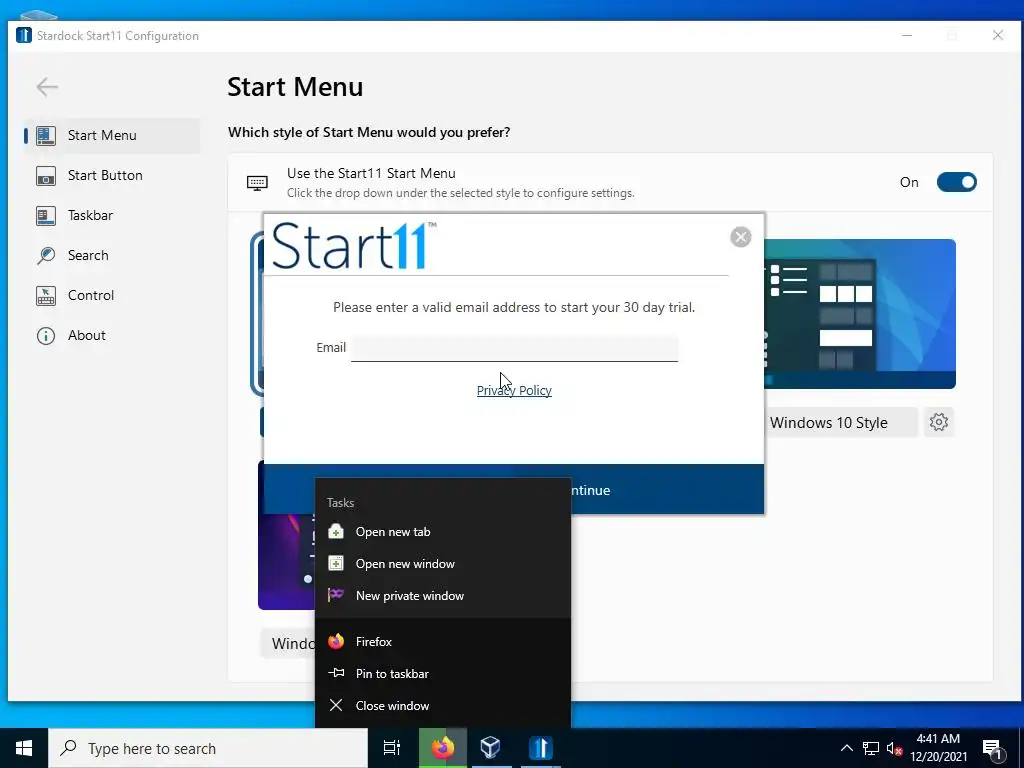Click the Start11 taskbar icon

pyautogui.click(x=541, y=748)
